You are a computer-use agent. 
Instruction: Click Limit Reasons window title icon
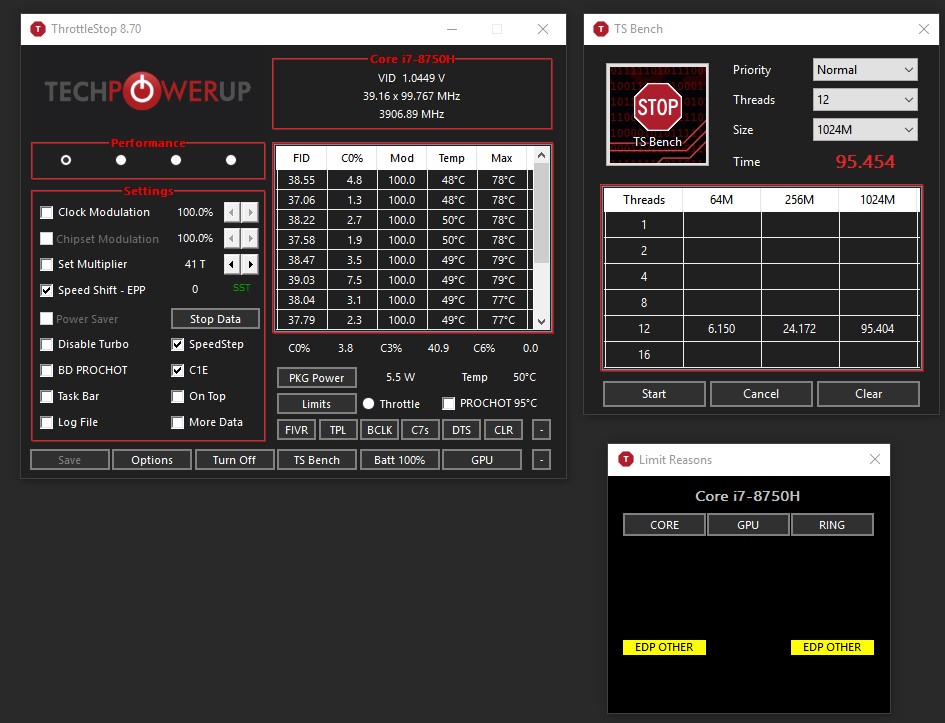point(626,460)
